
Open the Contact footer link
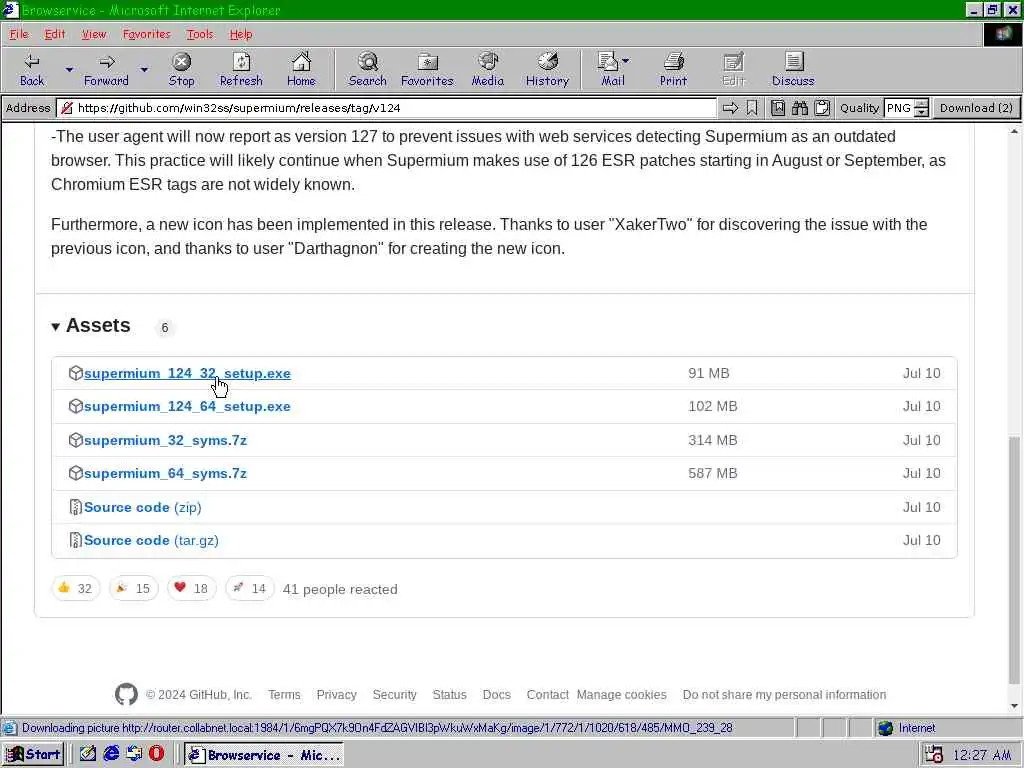click(x=547, y=694)
